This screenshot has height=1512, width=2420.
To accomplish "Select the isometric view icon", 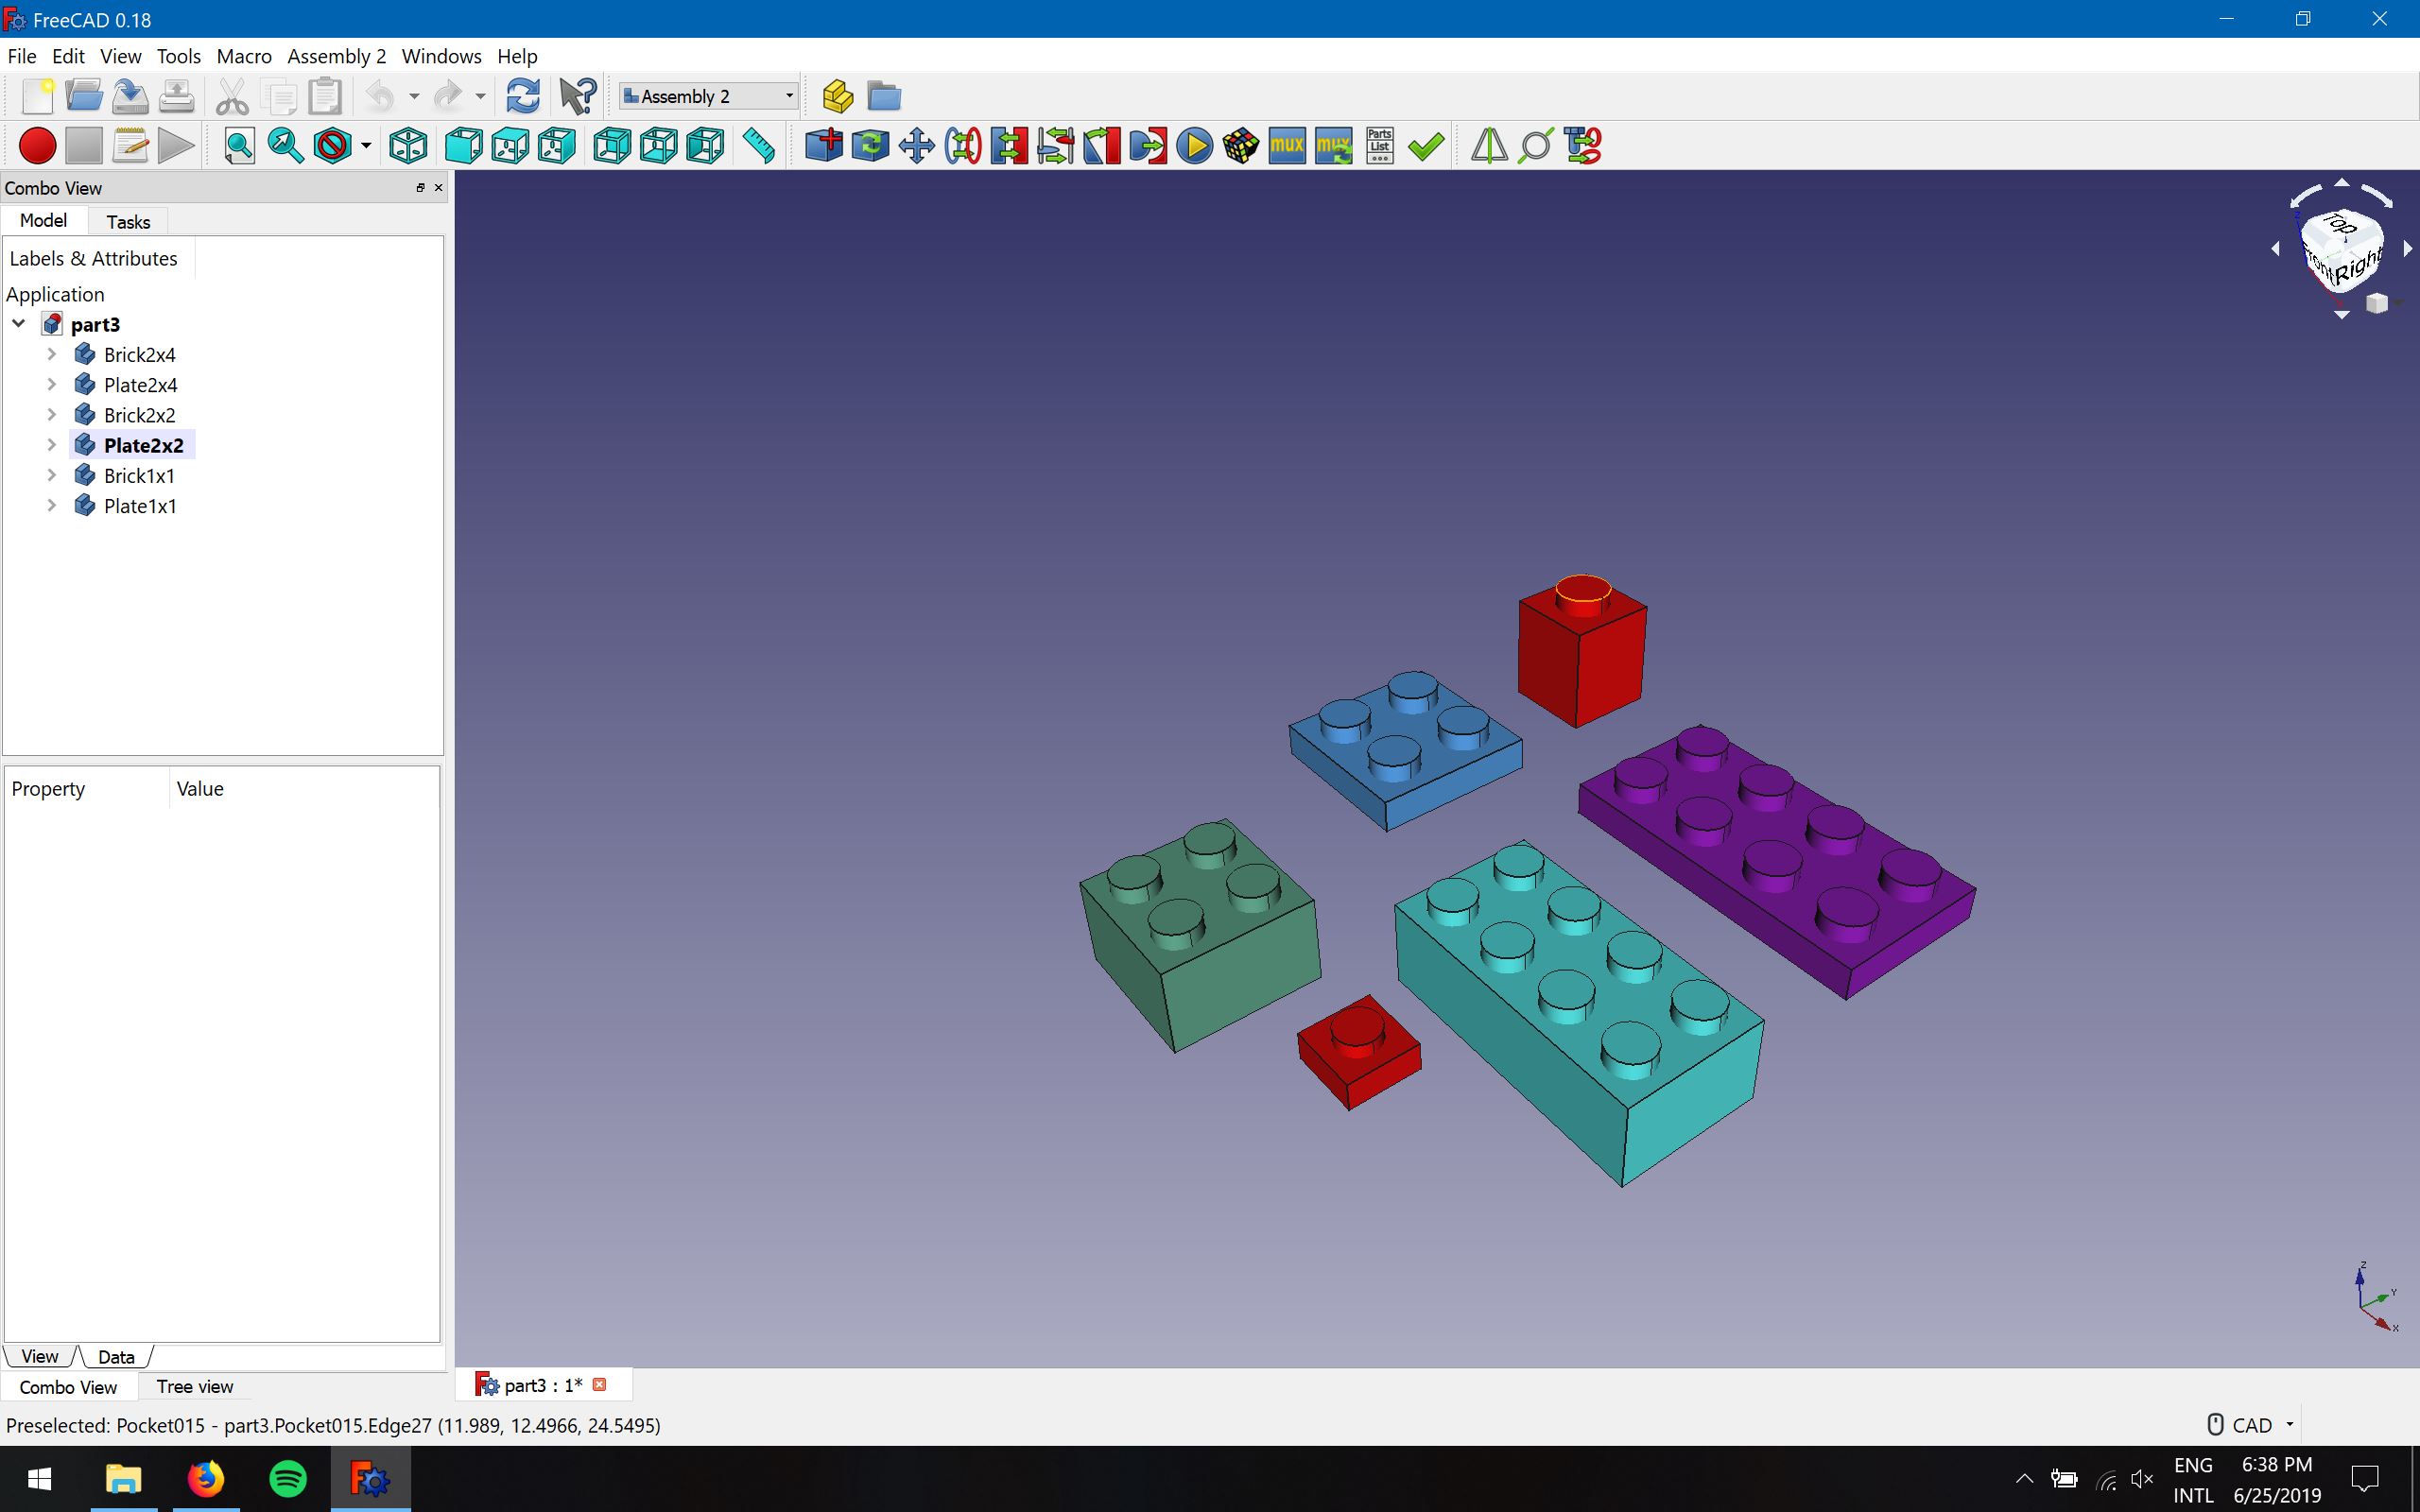I will [408, 146].
